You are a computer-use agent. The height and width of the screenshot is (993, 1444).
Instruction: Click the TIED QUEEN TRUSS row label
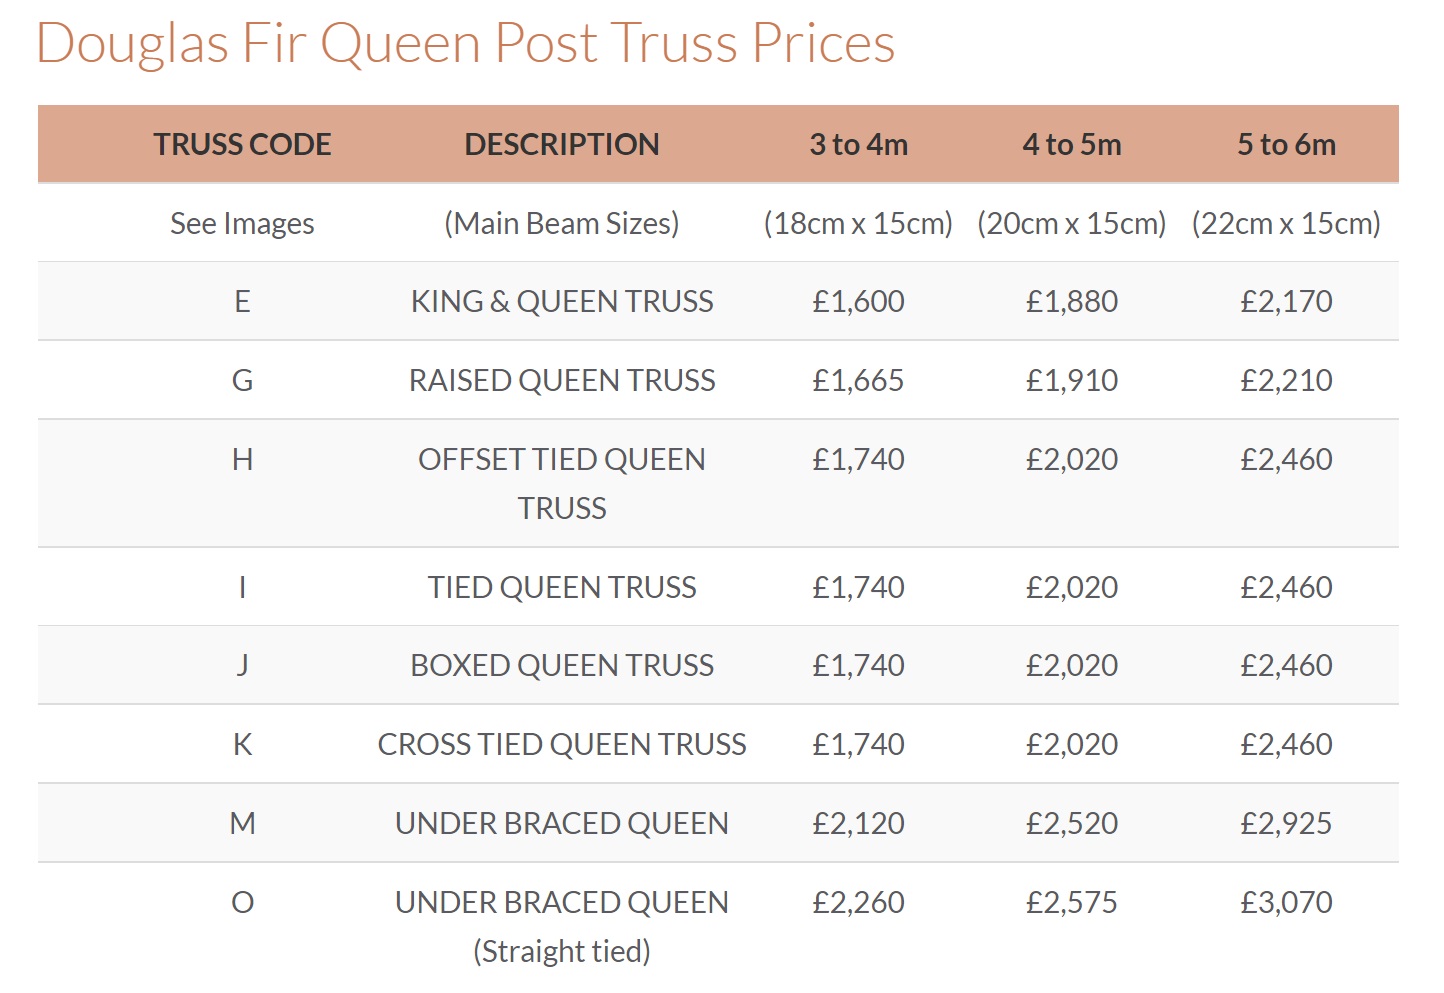562,587
